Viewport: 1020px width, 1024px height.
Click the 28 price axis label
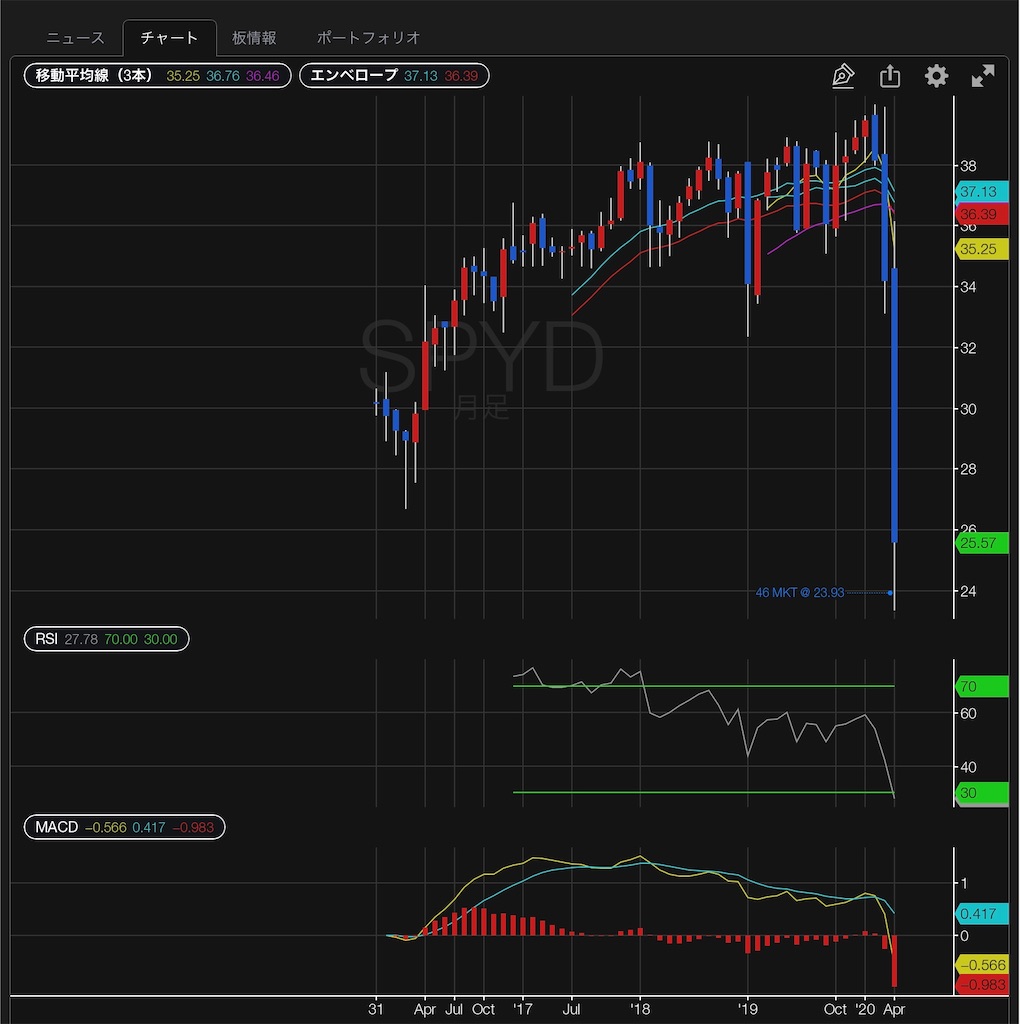click(x=968, y=469)
